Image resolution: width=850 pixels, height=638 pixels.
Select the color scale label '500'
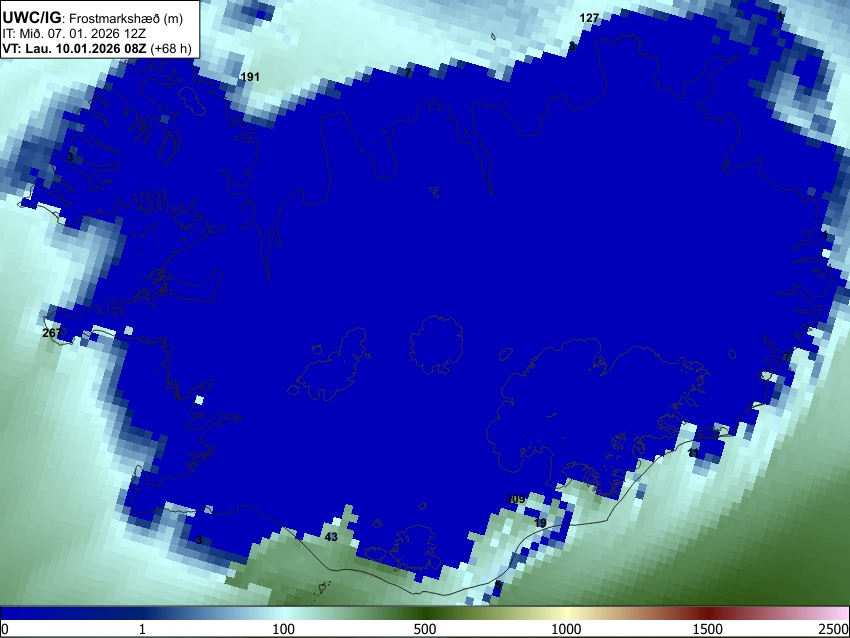(425, 629)
